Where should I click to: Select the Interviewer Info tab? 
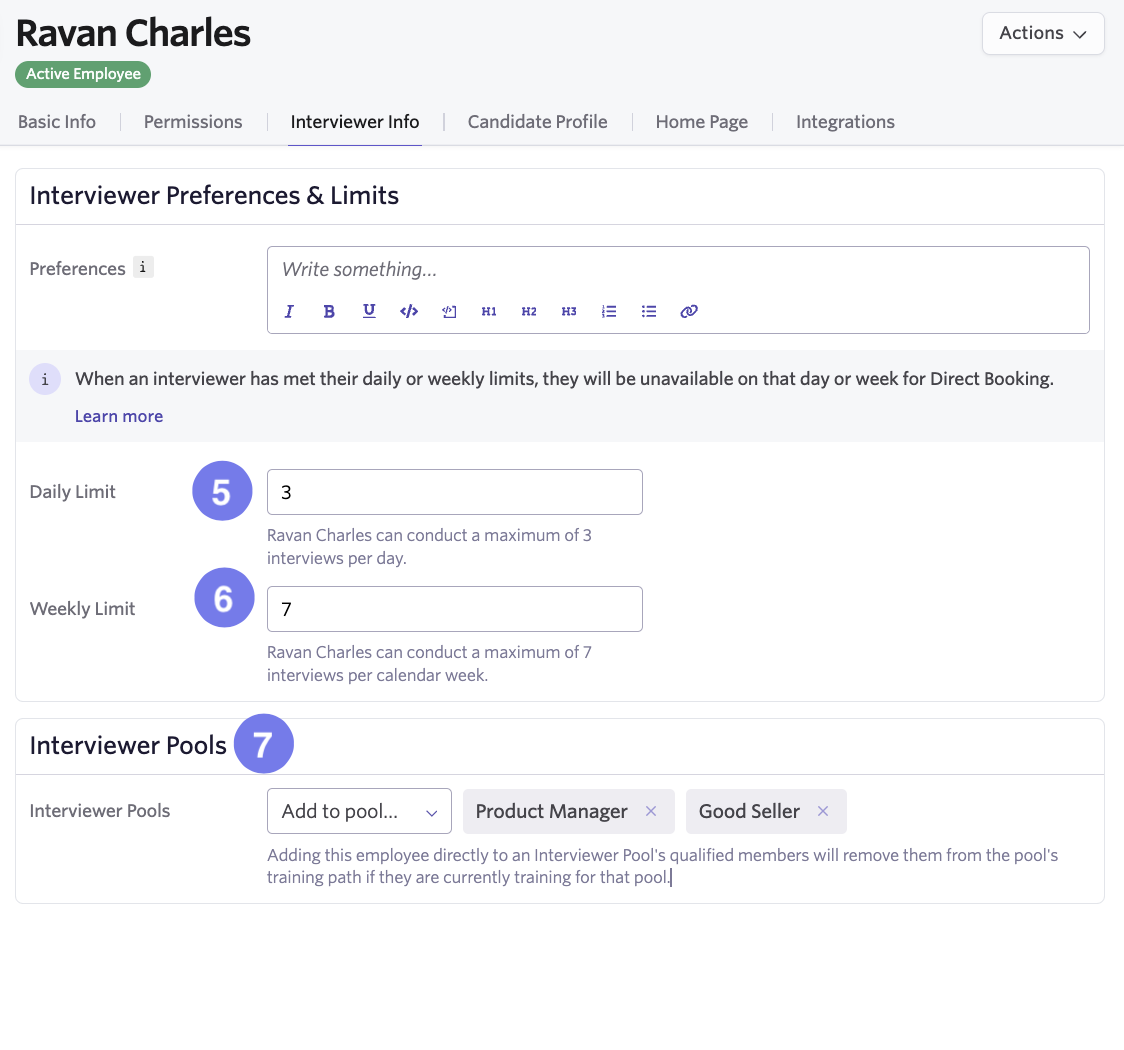(x=355, y=122)
